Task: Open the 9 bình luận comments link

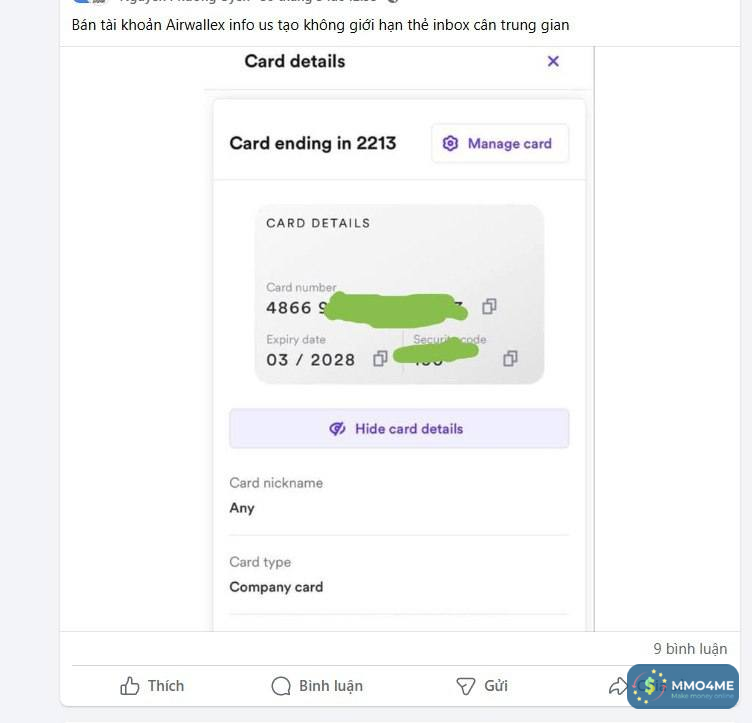Action: coord(690,649)
